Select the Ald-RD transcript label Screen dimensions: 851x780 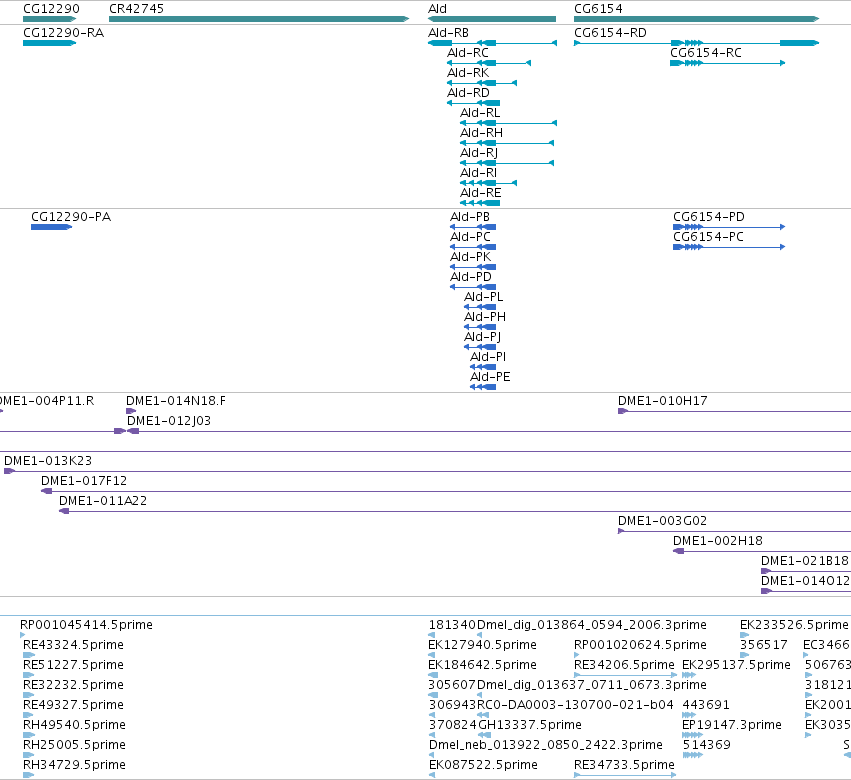(x=468, y=93)
